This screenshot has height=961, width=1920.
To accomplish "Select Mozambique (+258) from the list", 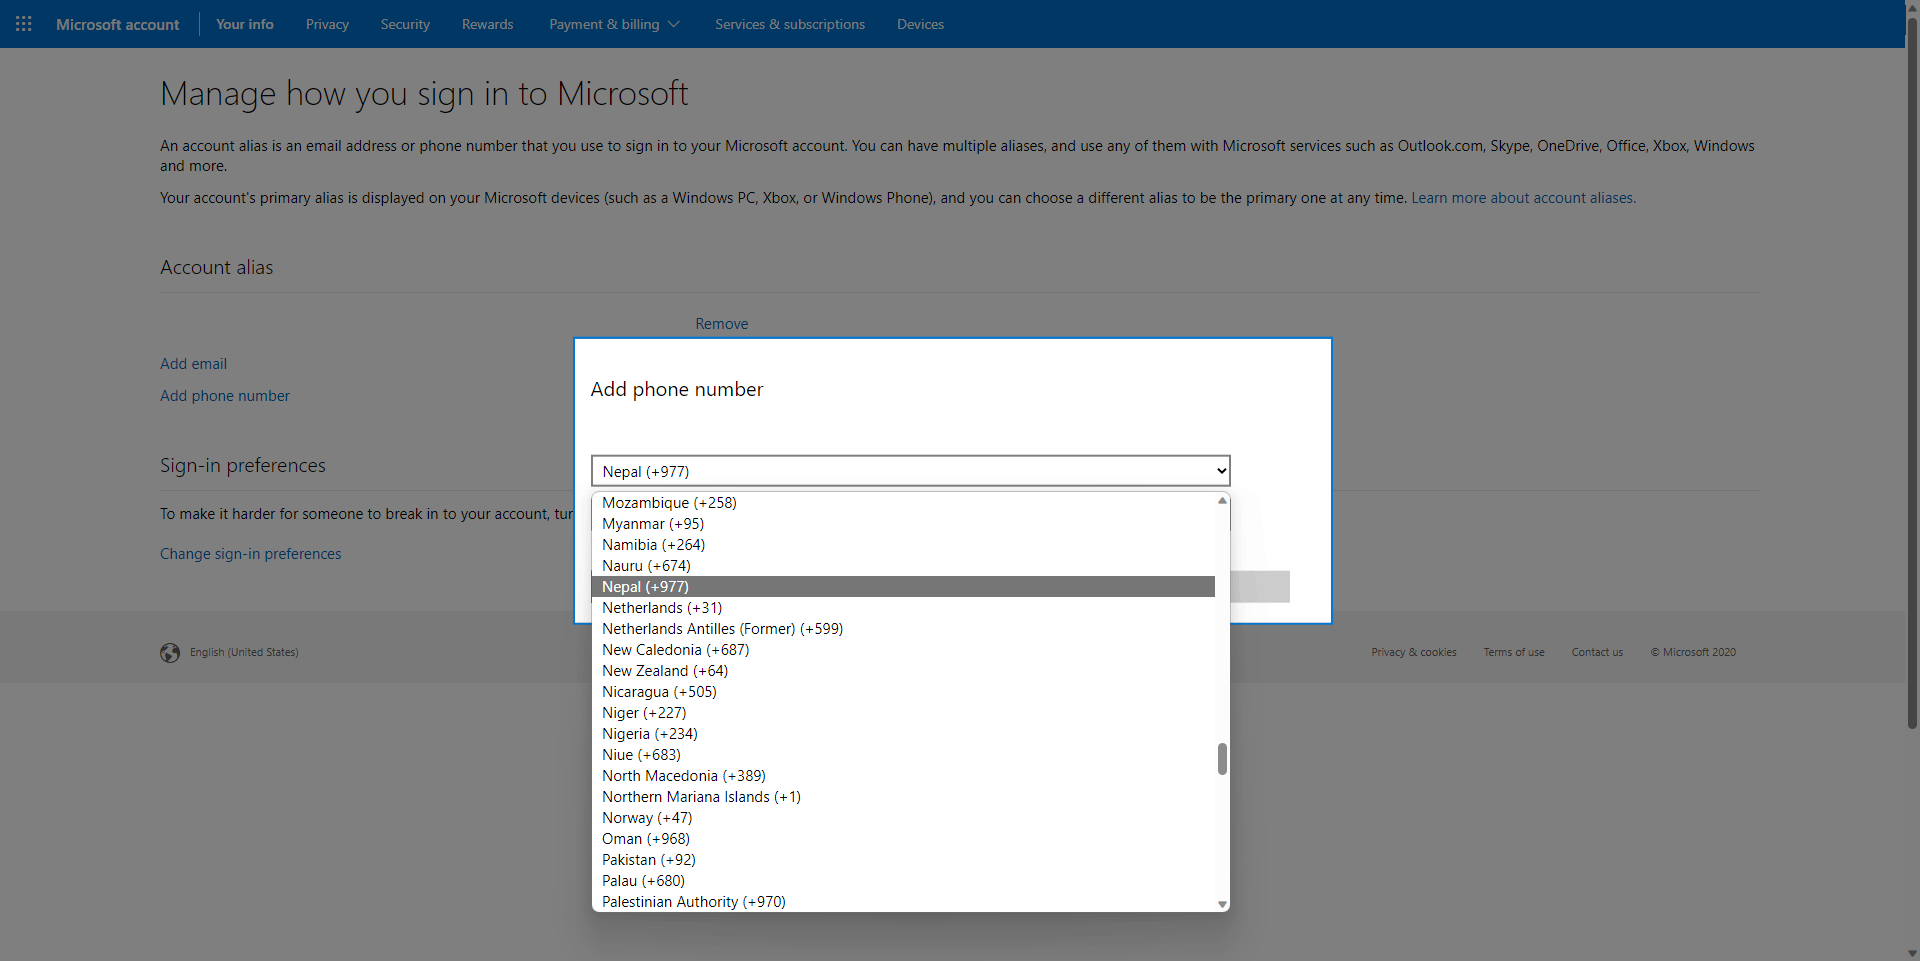I will point(903,503).
